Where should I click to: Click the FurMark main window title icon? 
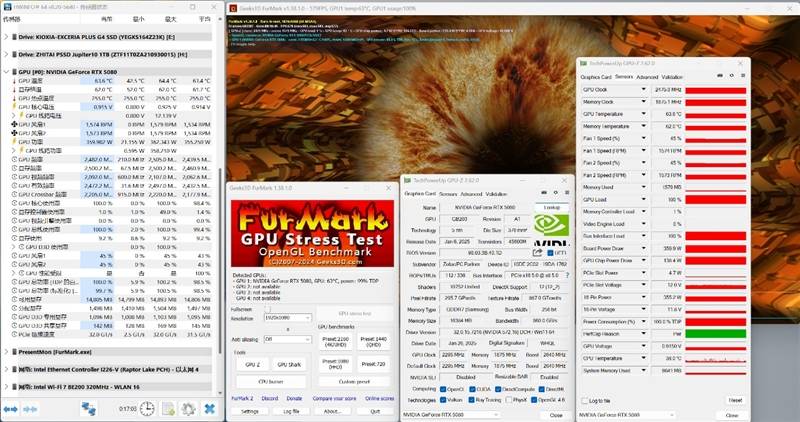pyautogui.click(x=233, y=8)
